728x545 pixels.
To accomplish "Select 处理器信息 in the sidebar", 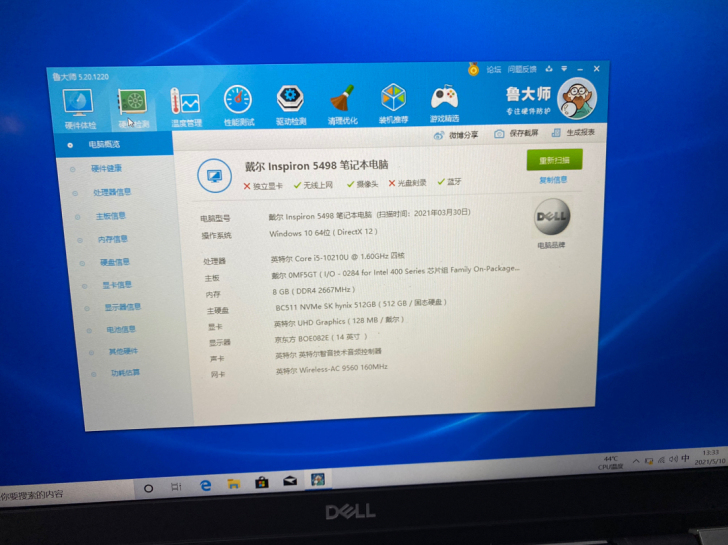I will [112, 192].
